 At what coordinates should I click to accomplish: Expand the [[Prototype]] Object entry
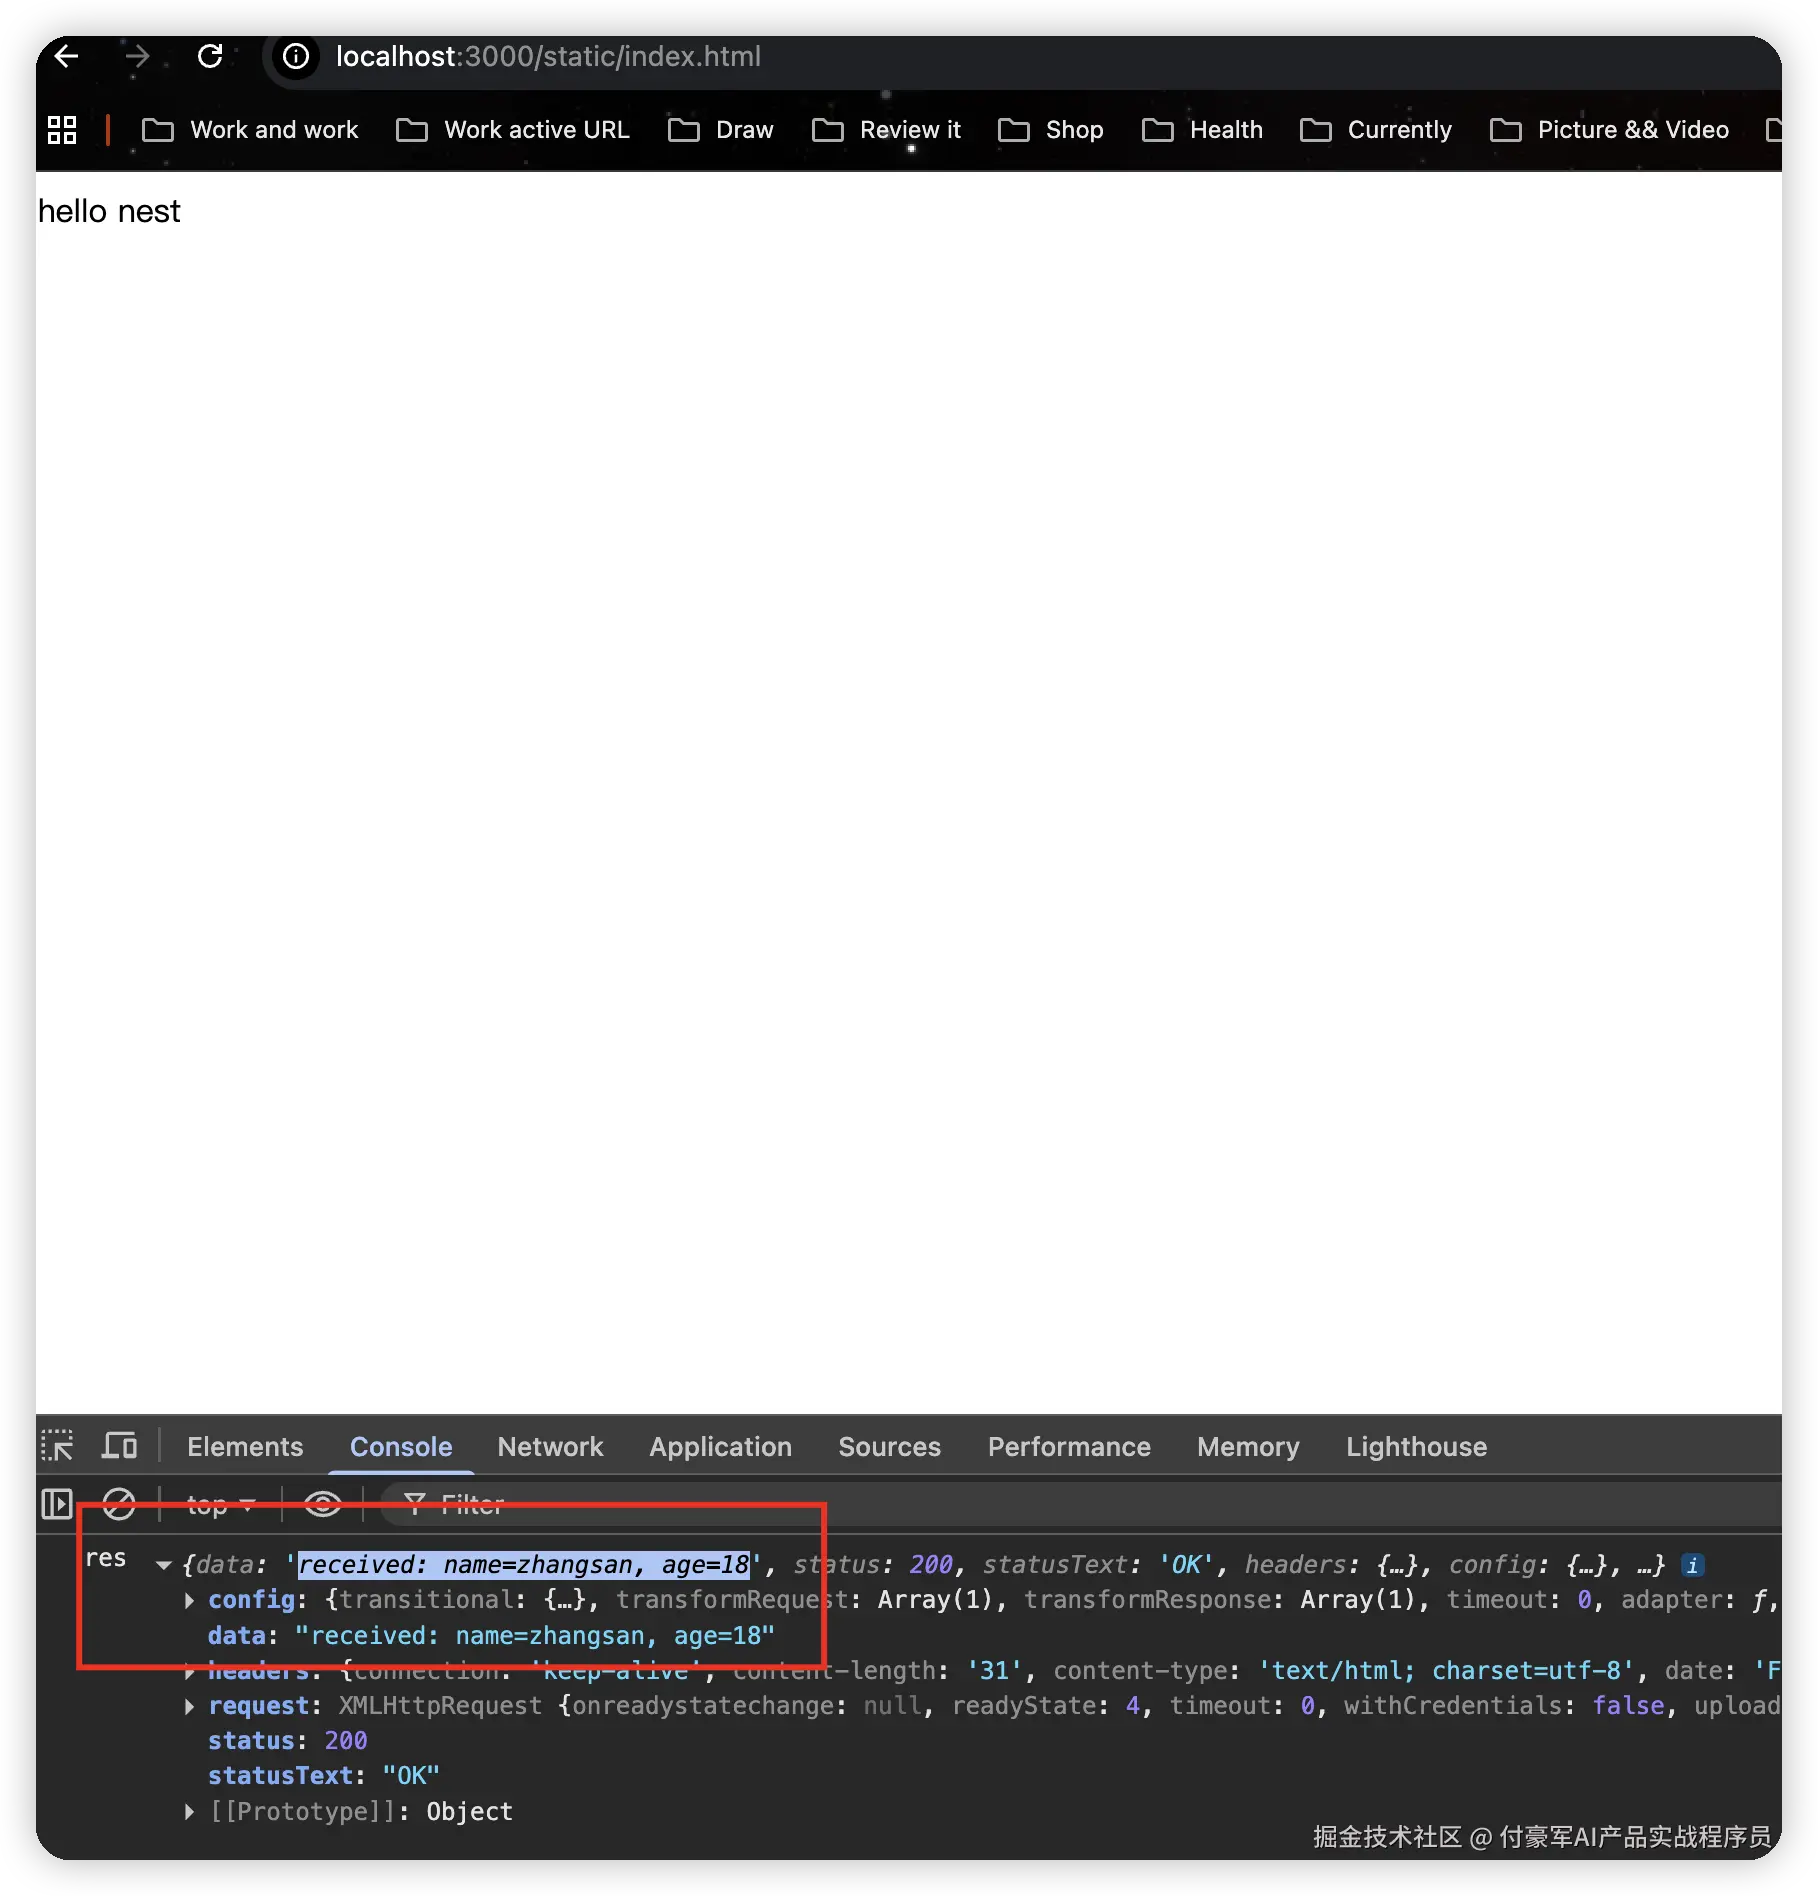point(190,1812)
